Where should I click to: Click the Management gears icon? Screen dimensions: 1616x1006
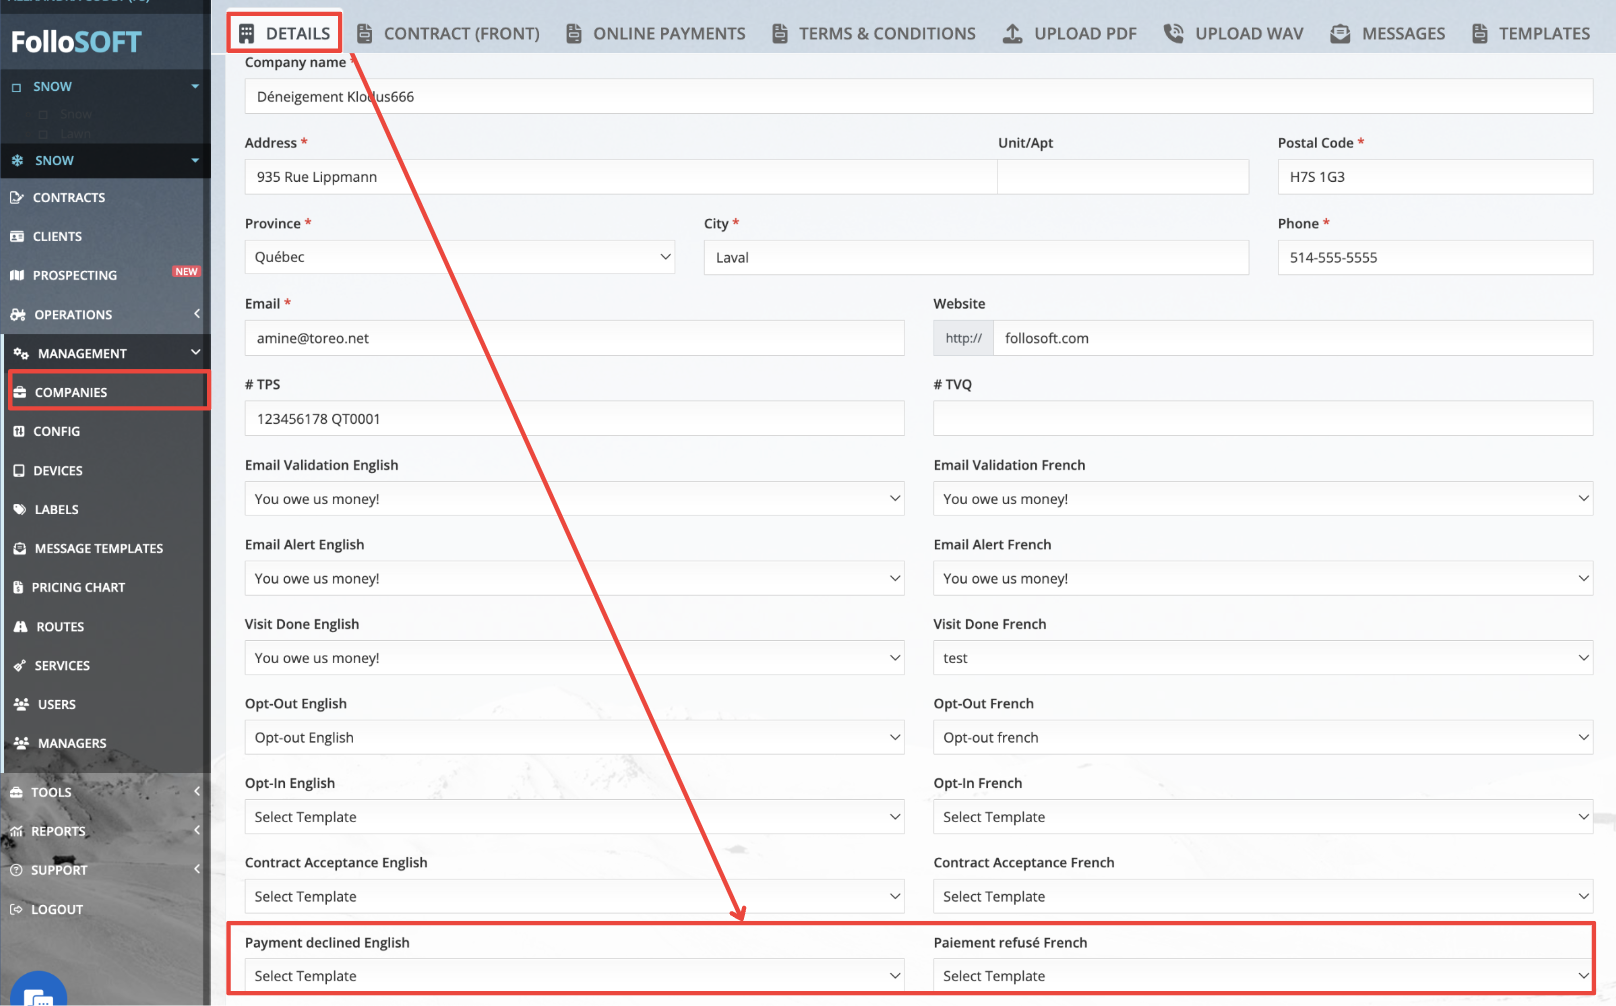pos(21,353)
